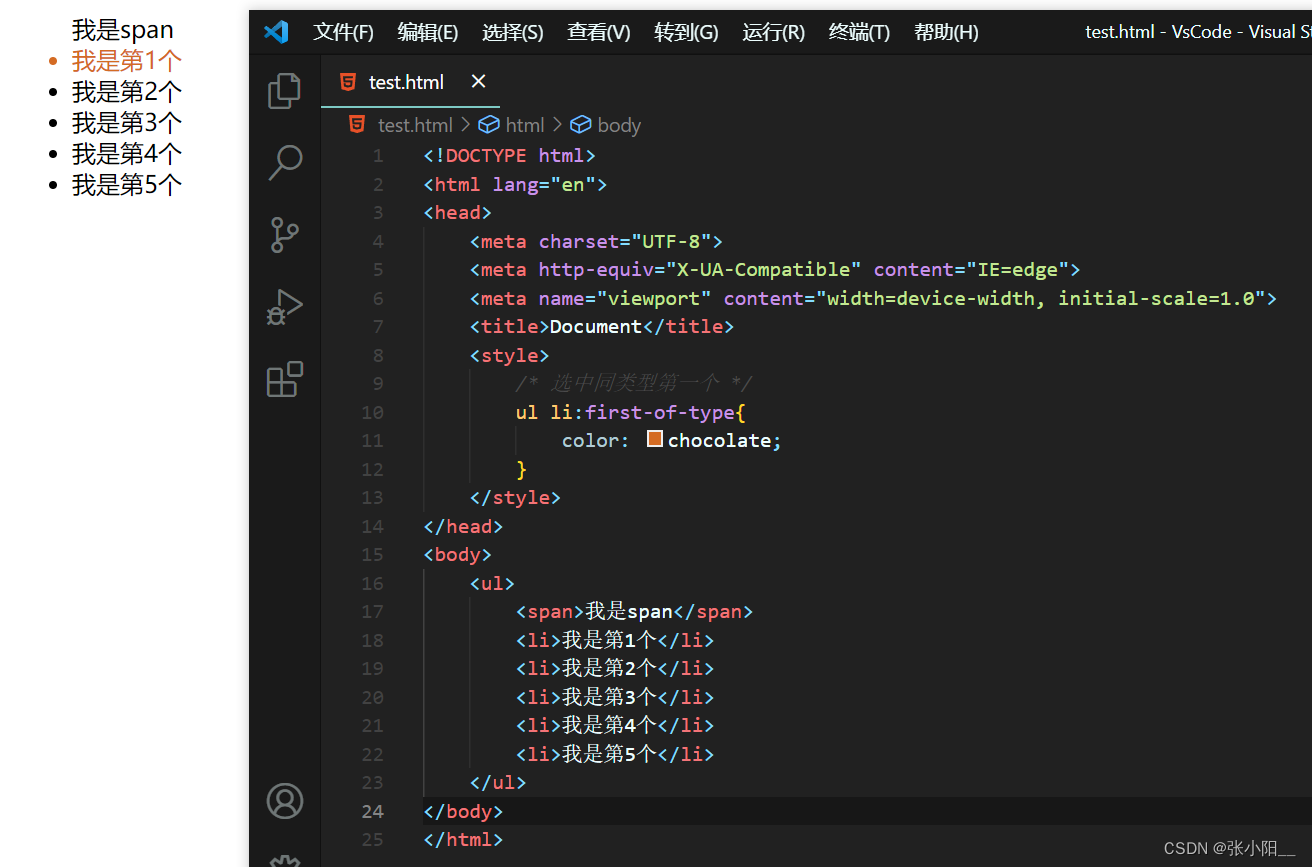Image resolution: width=1312 pixels, height=867 pixels.
Task: Open the 文件(F) menu
Action: (x=343, y=32)
